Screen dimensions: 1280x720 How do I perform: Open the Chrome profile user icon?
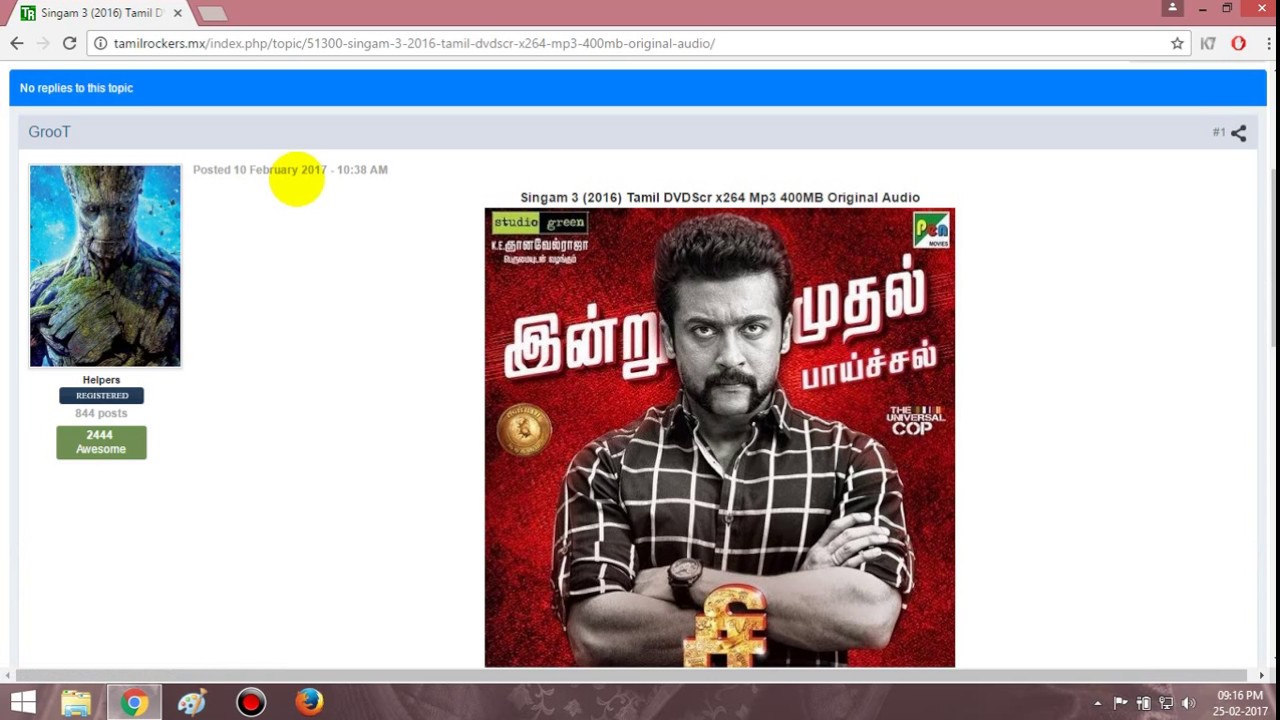[1172, 8]
